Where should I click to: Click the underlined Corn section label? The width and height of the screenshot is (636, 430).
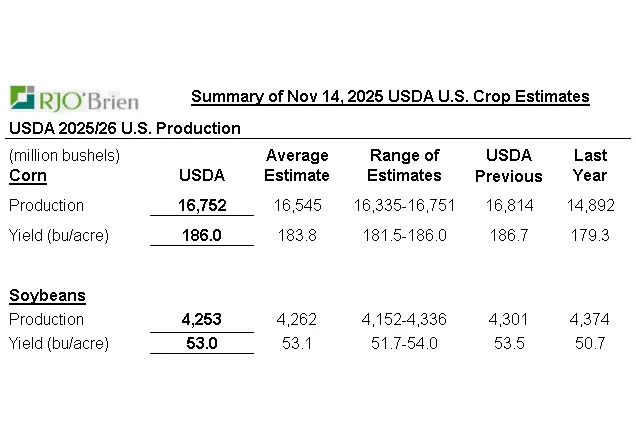coord(28,175)
